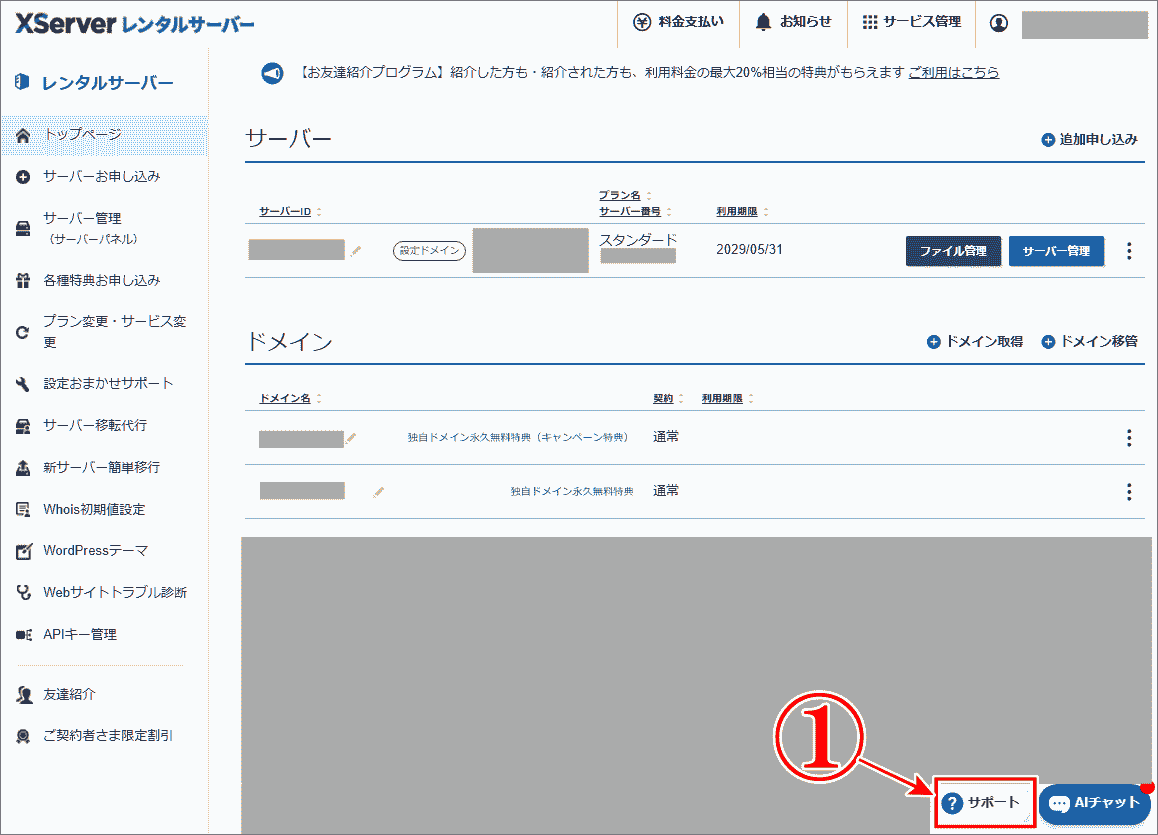
Task: Open サービス管理 grid menu
Action: tap(911, 22)
